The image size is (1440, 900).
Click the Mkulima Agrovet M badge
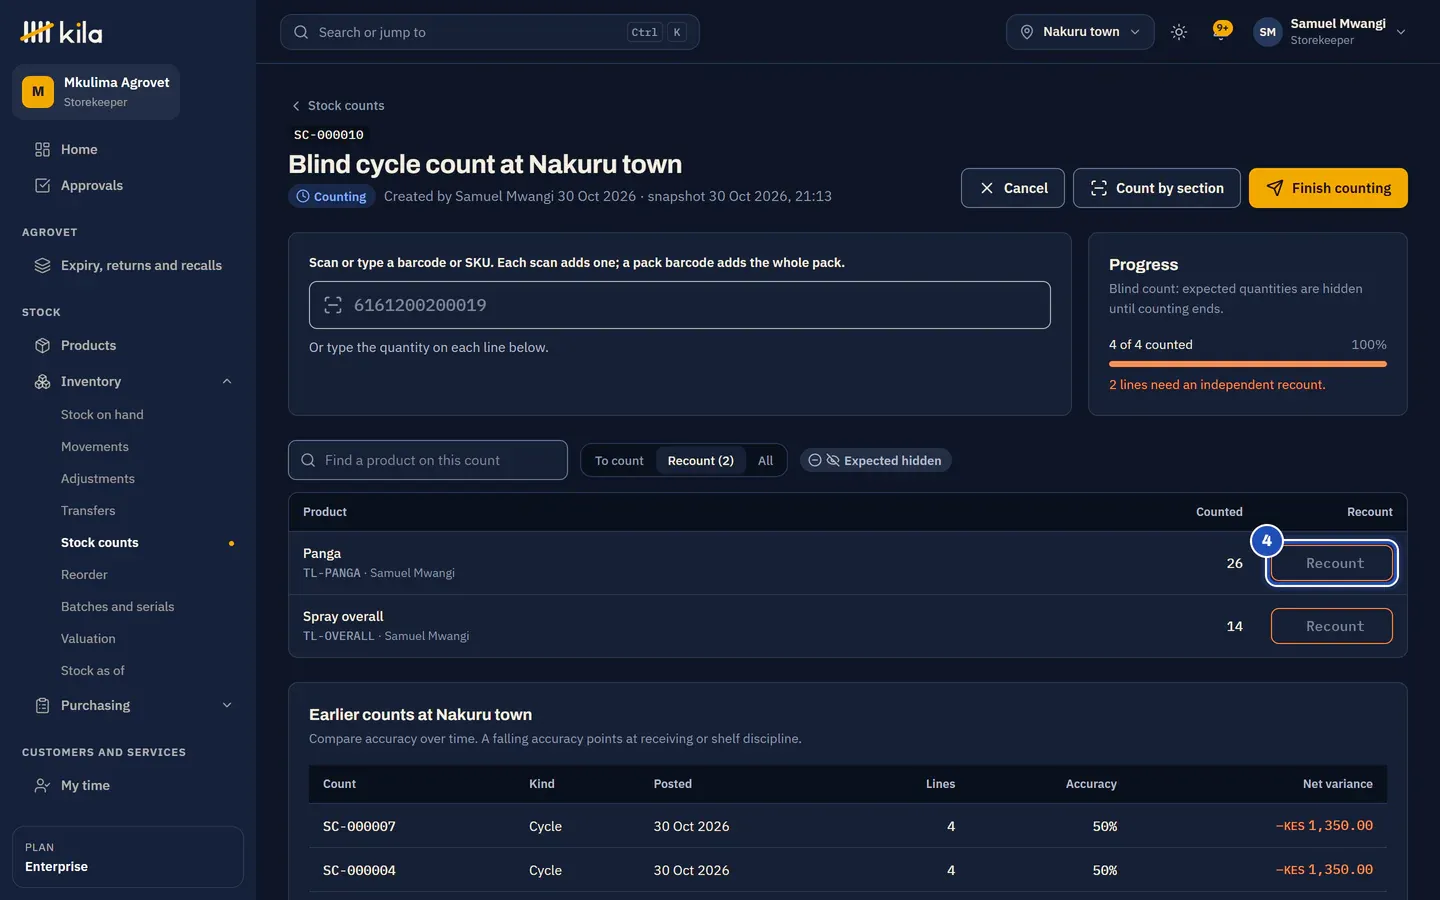pos(38,92)
